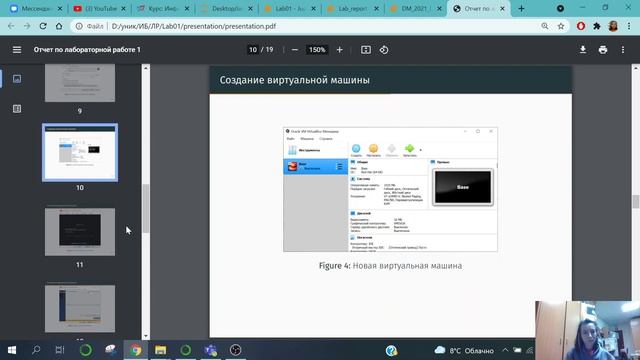Switch to the Lab_report tab

[x=353, y=9]
